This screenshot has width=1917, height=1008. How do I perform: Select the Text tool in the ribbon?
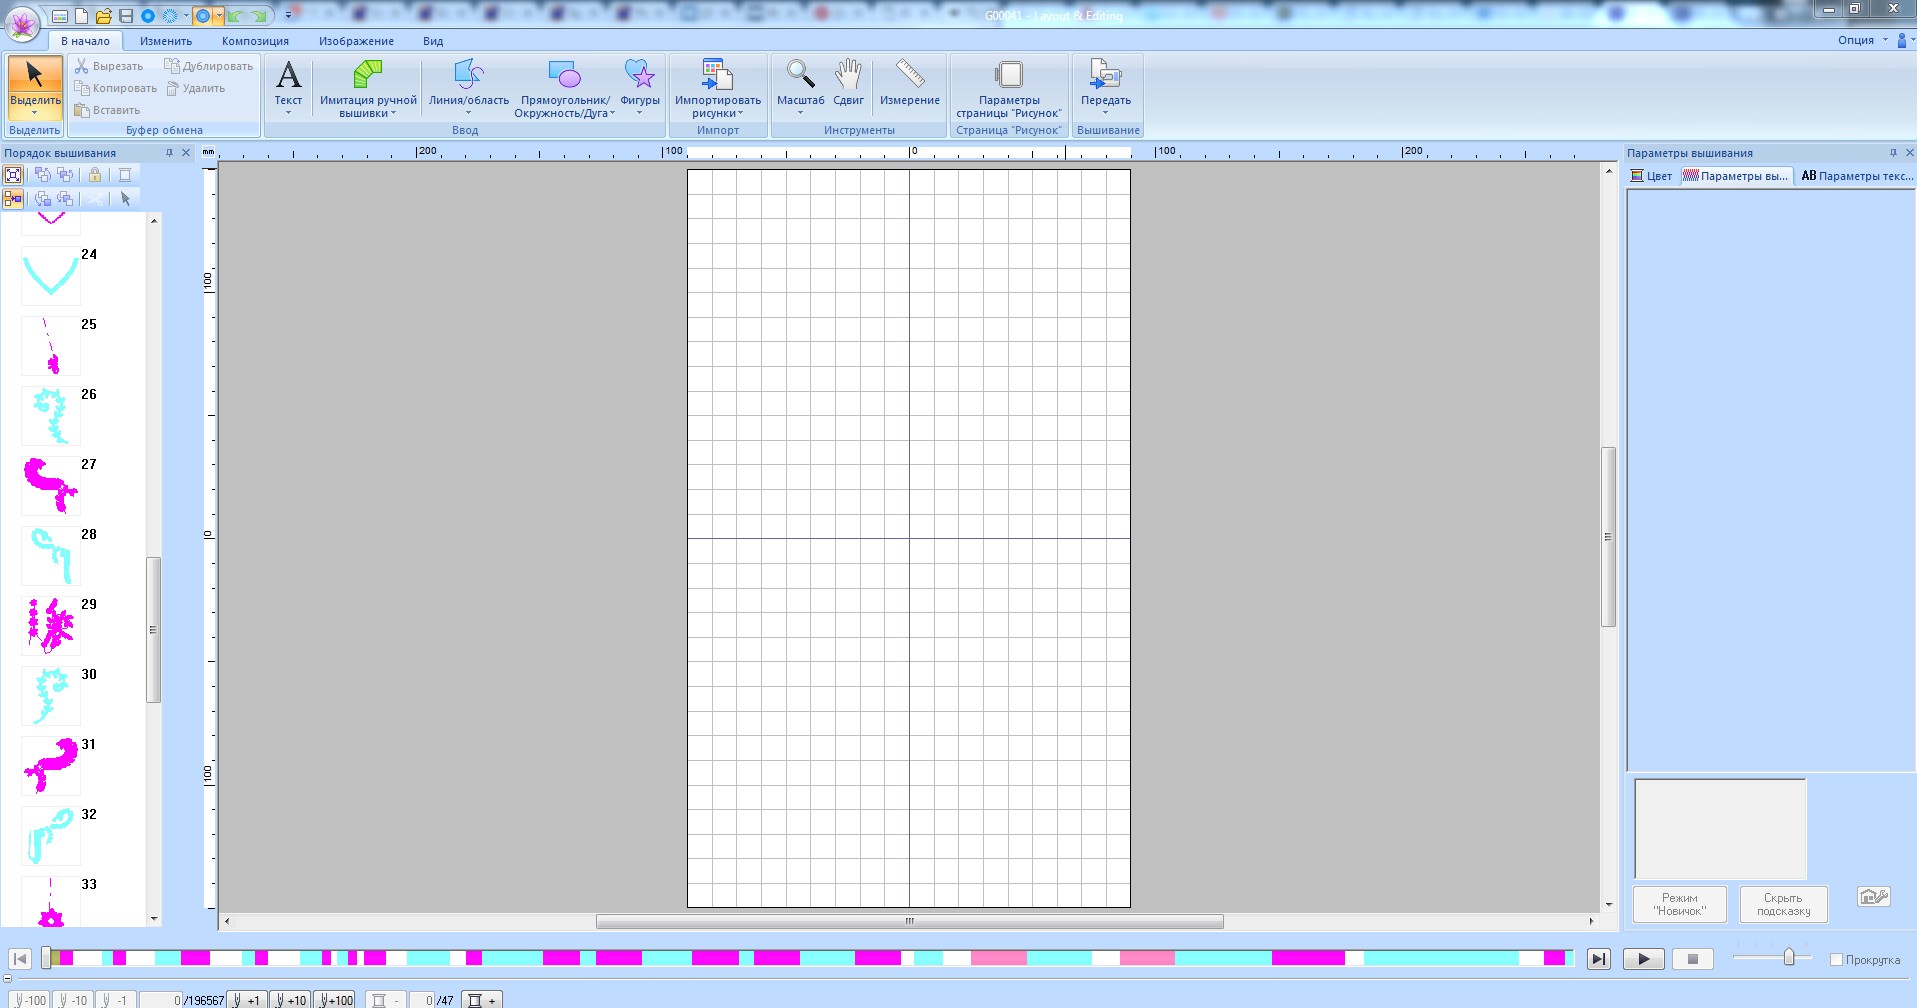(288, 85)
